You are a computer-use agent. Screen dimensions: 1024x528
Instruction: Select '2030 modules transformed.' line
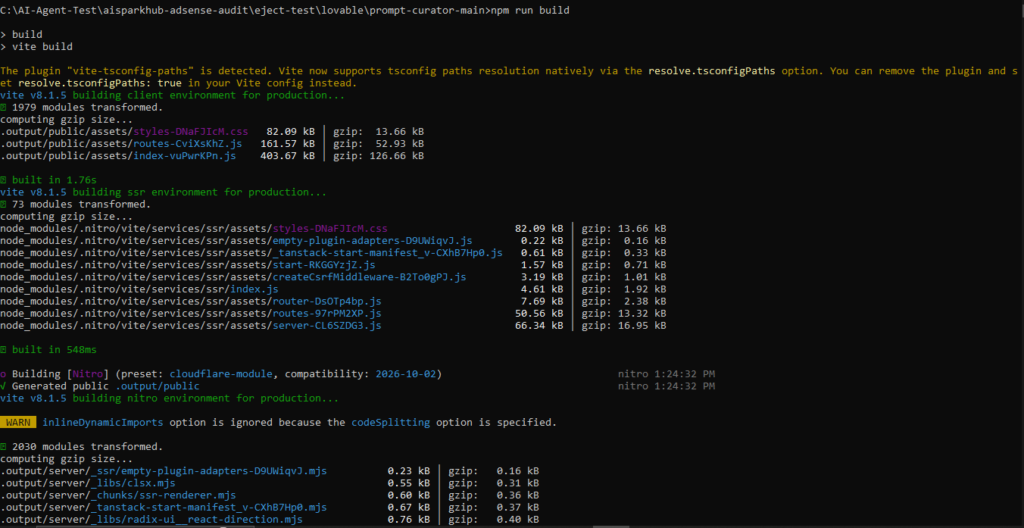pyautogui.click(x=82, y=446)
